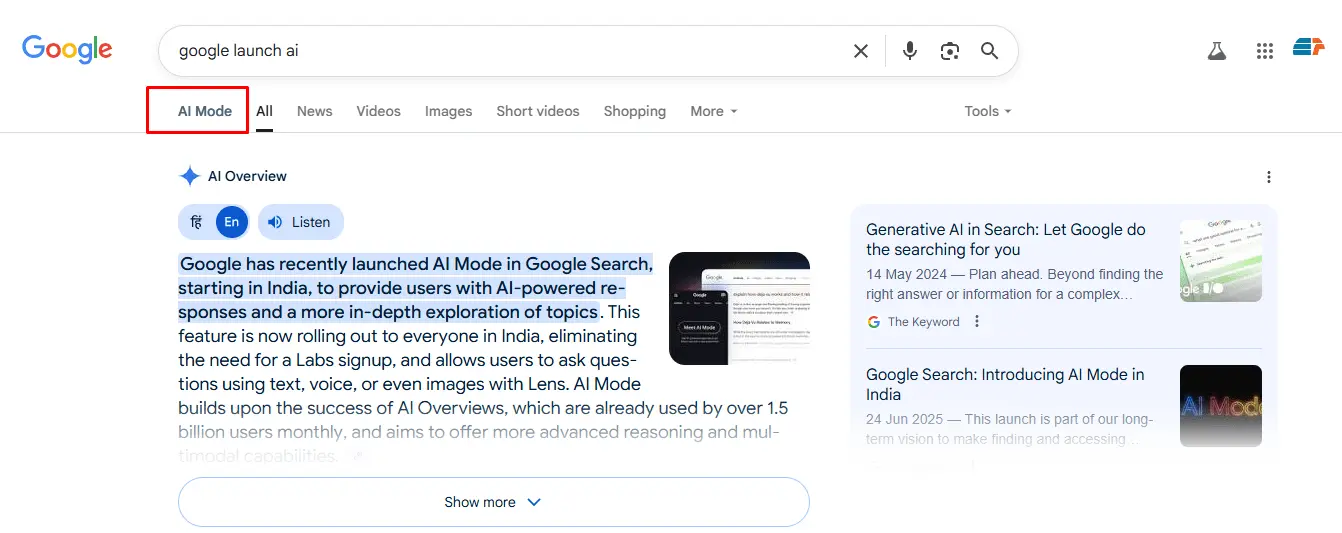Go to the Videos tab
Viewport: 1342px width, 533px height.
pos(378,111)
